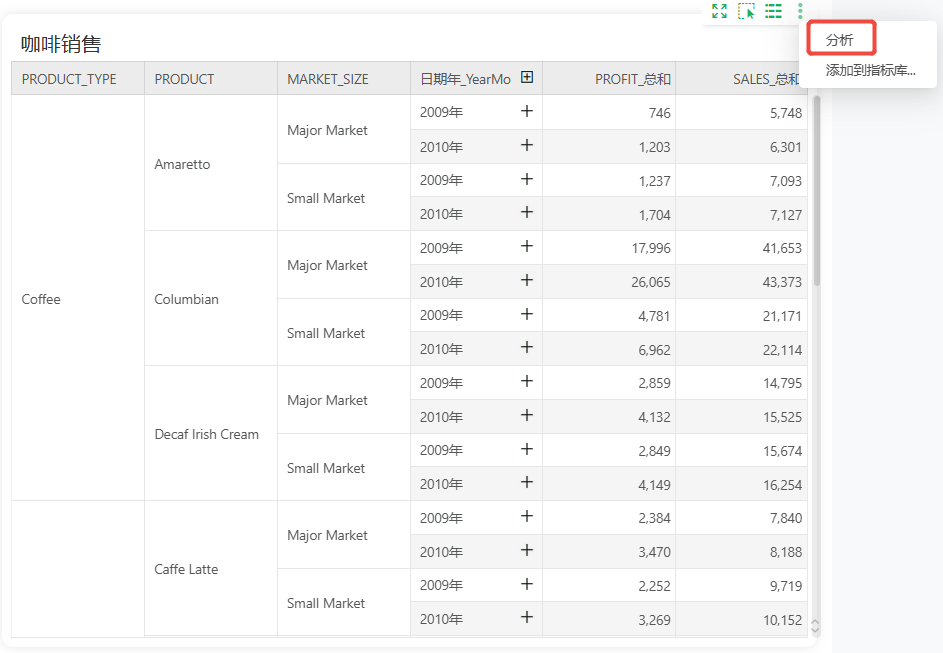Expand 2009年 row with profit 17,996

(x=527, y=246)
